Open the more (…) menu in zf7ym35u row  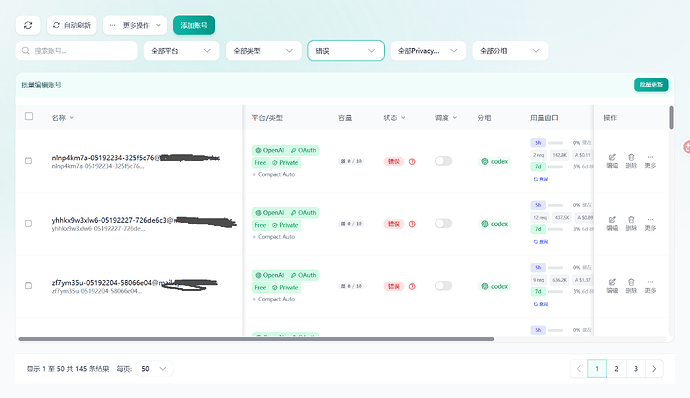coord(650,286)
